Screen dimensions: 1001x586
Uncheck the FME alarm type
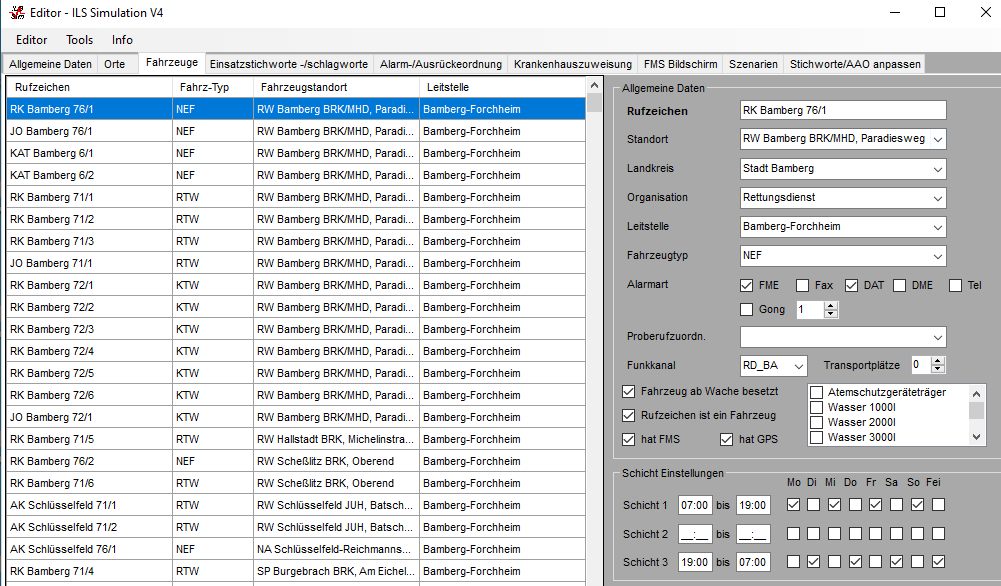click(747, 286)
